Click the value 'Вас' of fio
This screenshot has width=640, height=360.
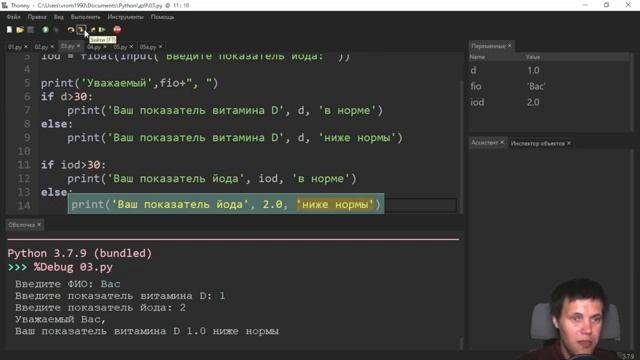[536, 86]
